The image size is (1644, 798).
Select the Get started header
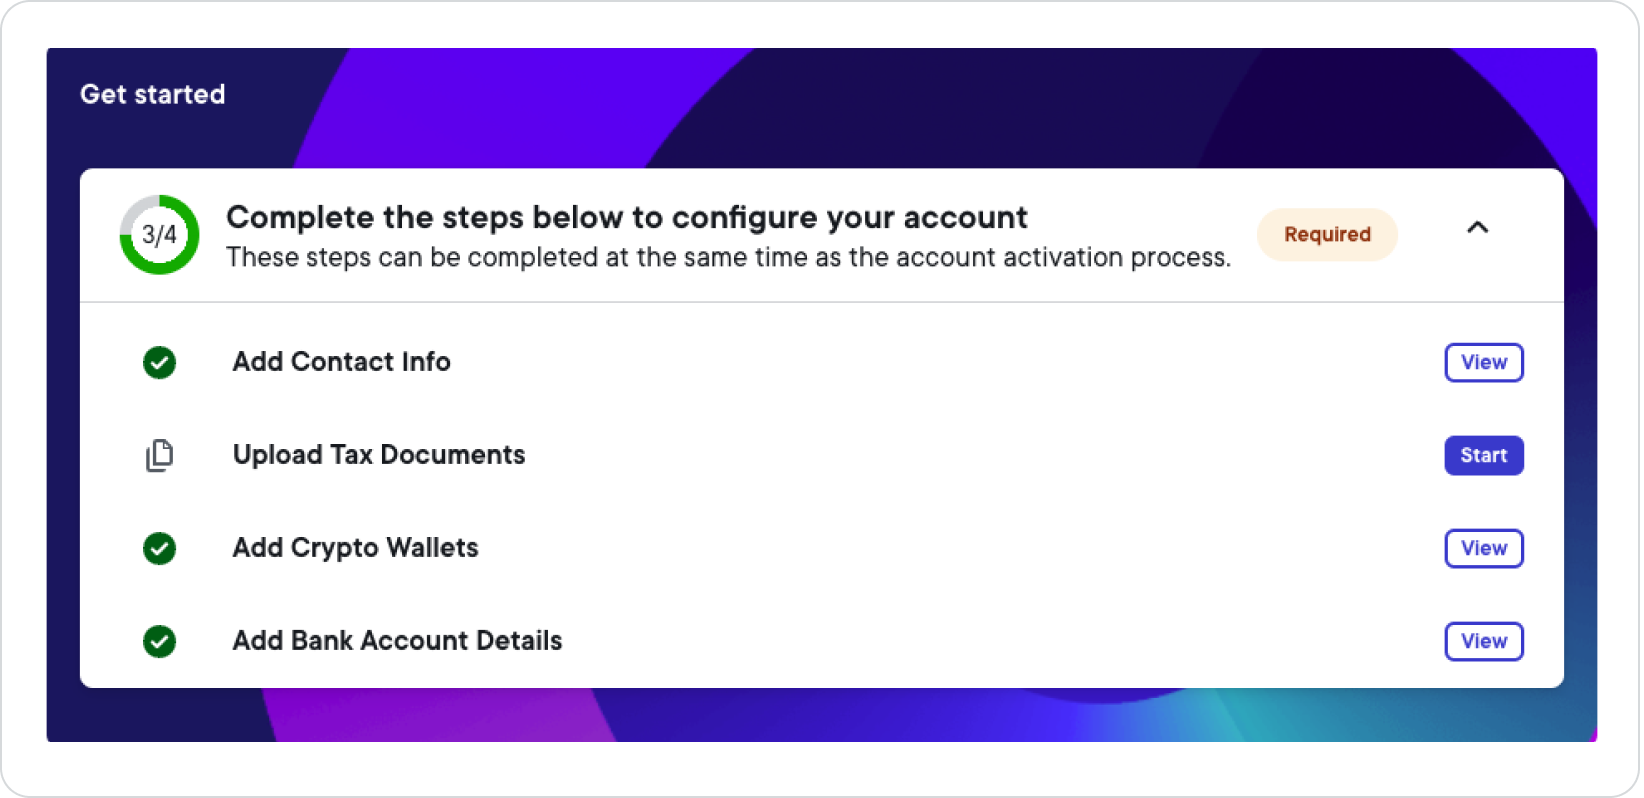(153, 94)
